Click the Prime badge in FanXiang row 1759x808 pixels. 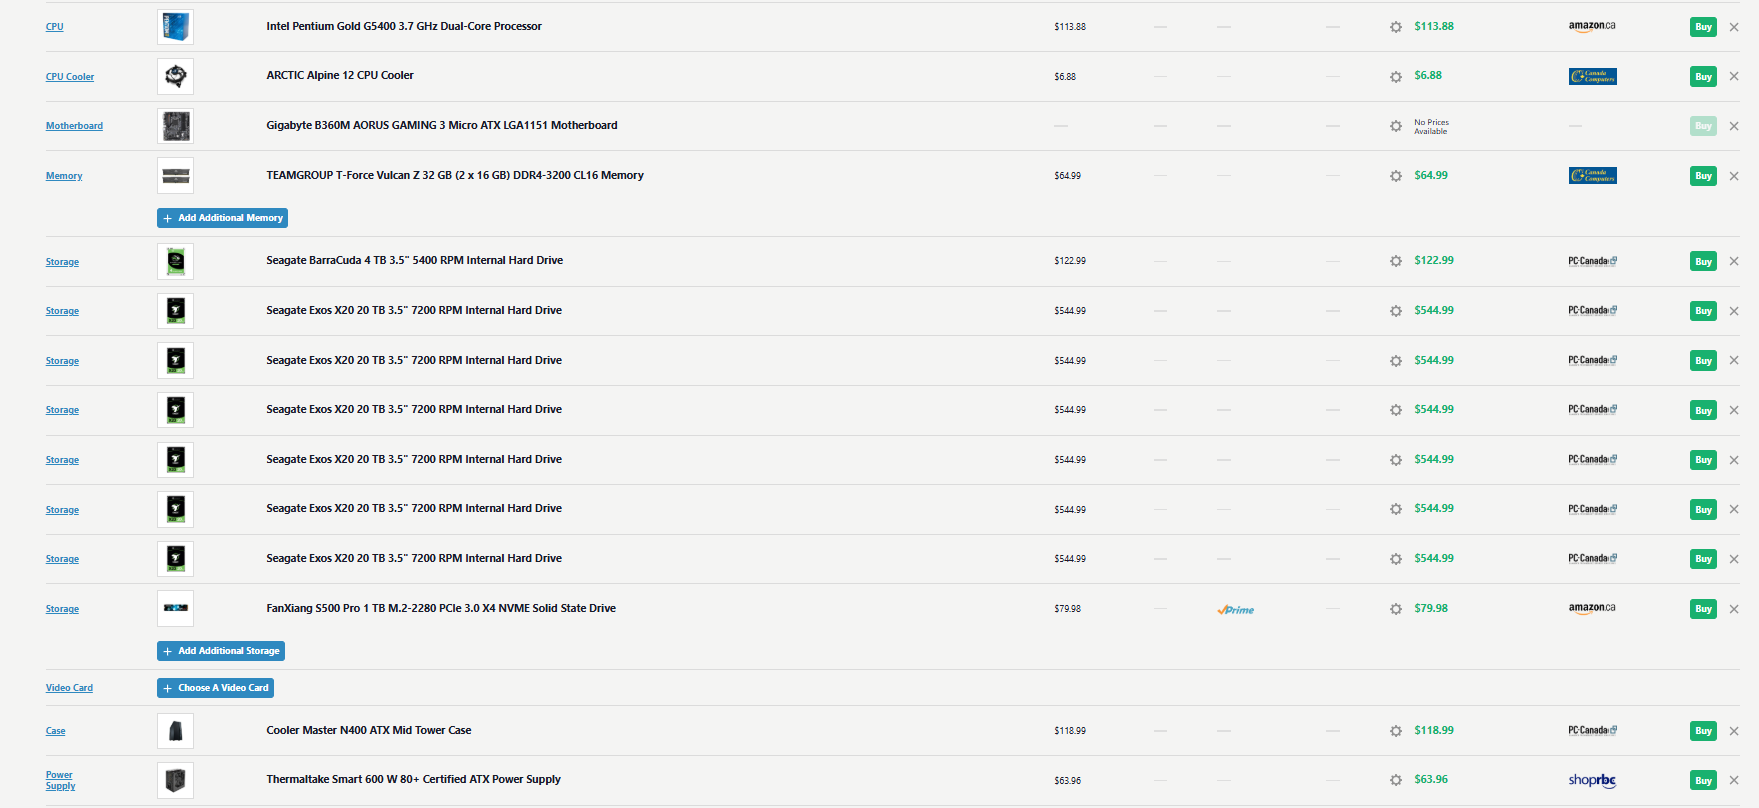(1236, 609)
